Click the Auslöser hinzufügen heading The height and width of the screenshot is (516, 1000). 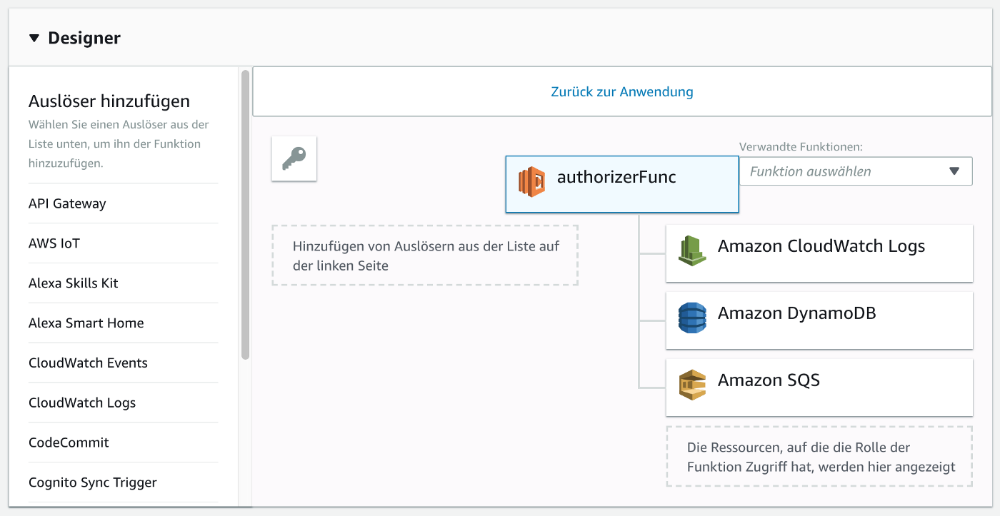pos(109,101)
